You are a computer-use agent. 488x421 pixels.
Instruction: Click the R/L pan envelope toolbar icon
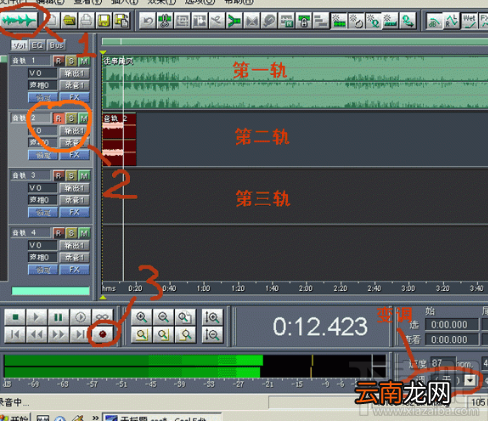point(452,21)
